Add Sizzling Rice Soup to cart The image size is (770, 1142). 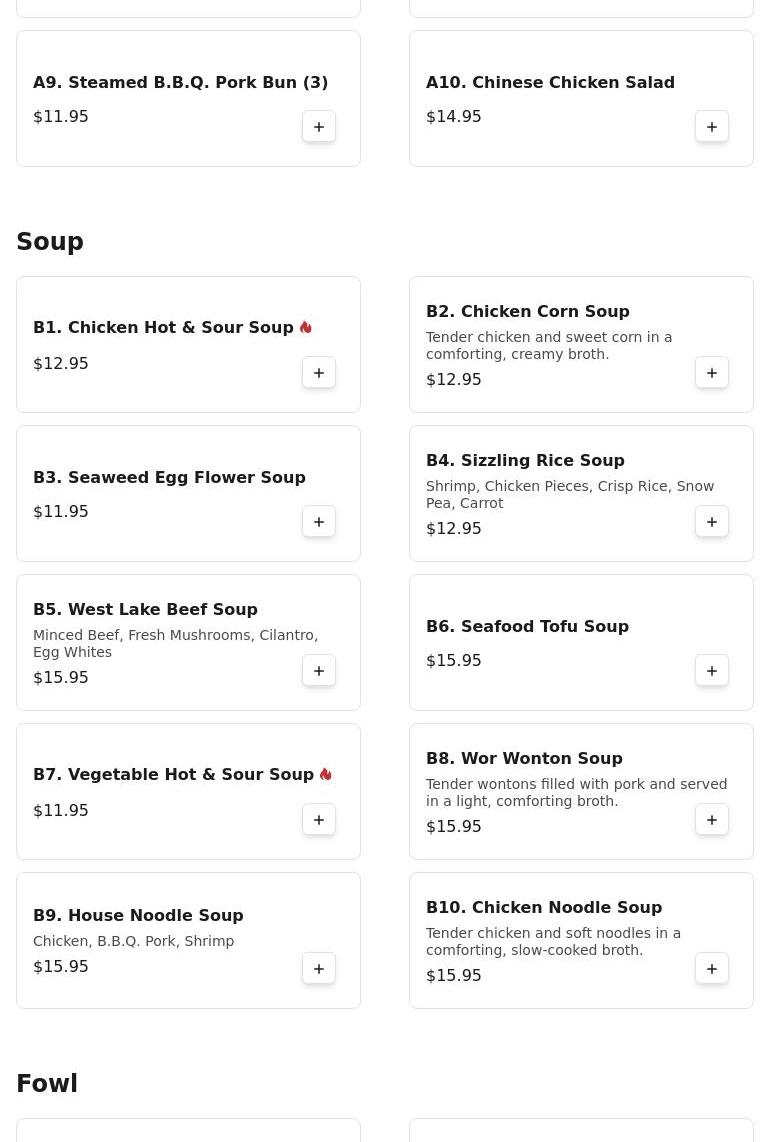tap(712, 522)
